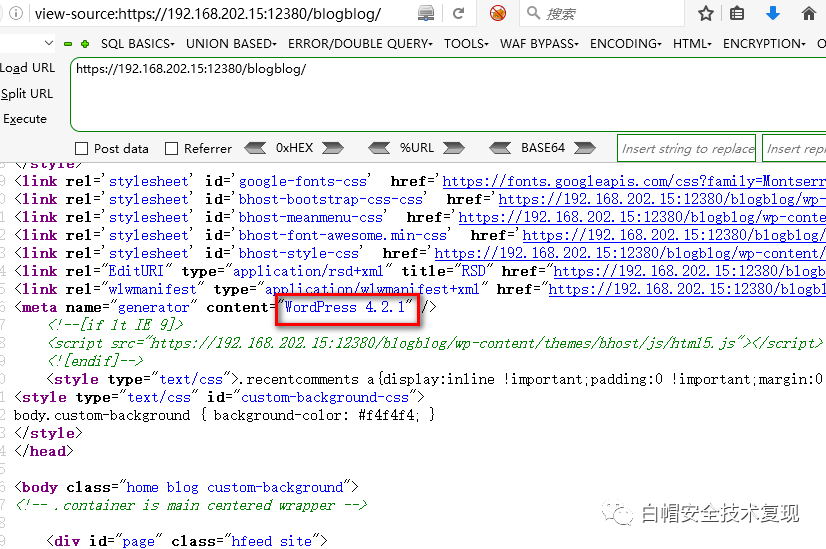
Task: Encode with right %URL arrow
Action: [x=454, y=148]
